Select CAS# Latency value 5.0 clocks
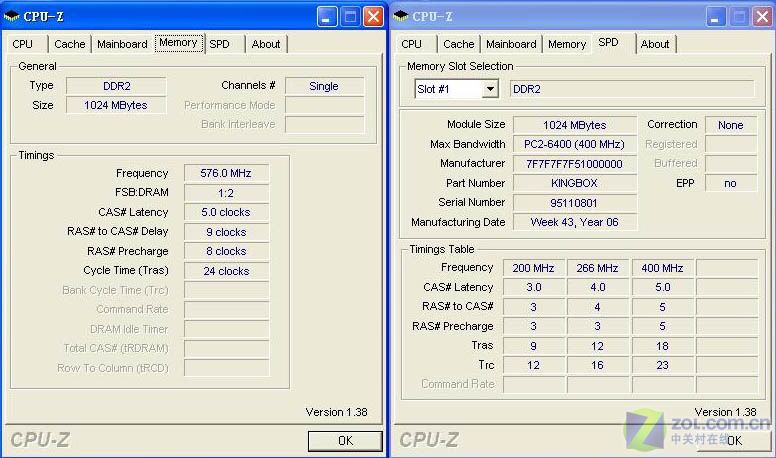The height and width of the screenshot is (458, 776). [x=227, y=212]
